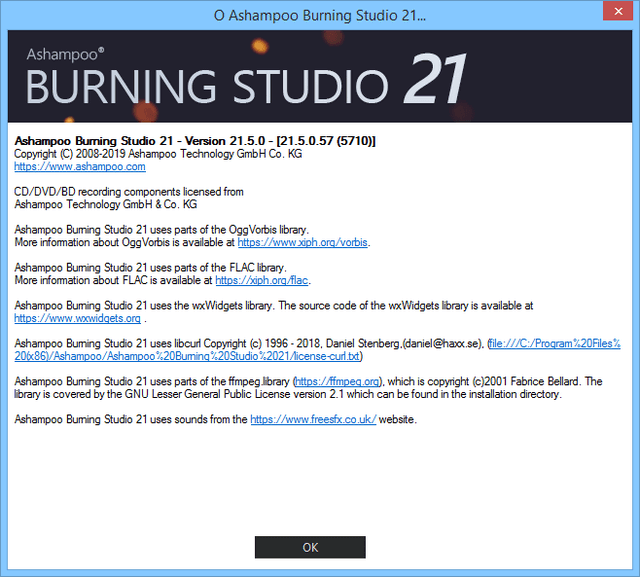Screen dimensions: 640x577
Task: Click the Version 21.5.0 heading text
Action: click(195, 141)
